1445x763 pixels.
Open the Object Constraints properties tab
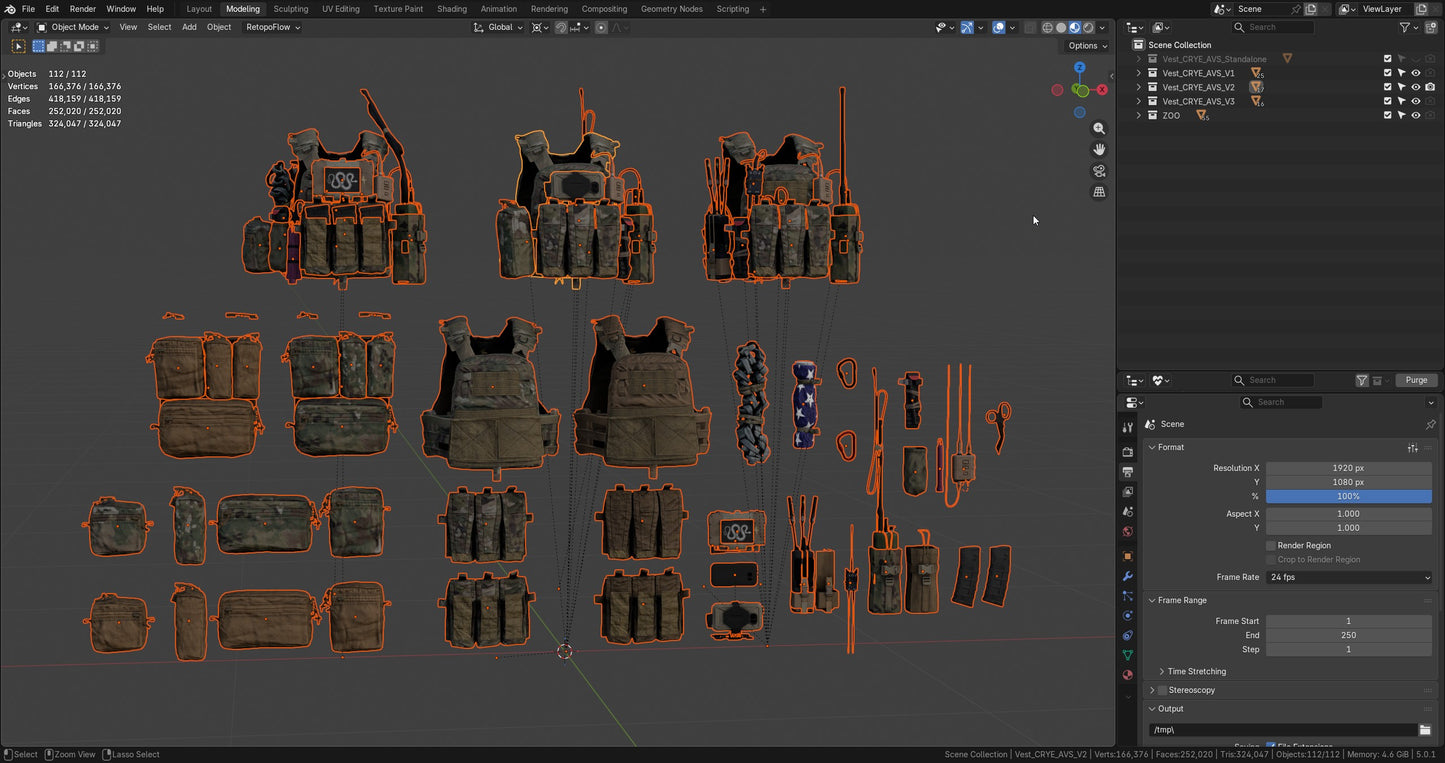coord(1128,635)
